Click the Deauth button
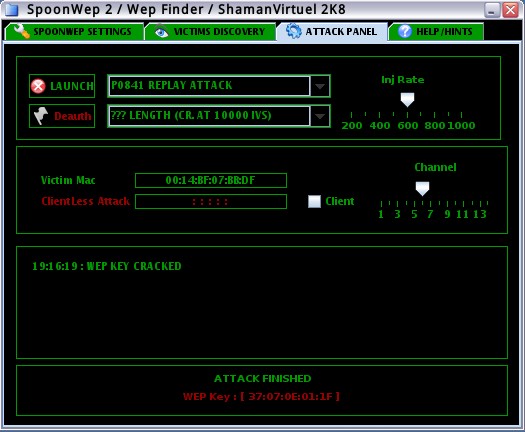Screen dimensions: 525x432 pyautogui.click(x=62, y=116)
